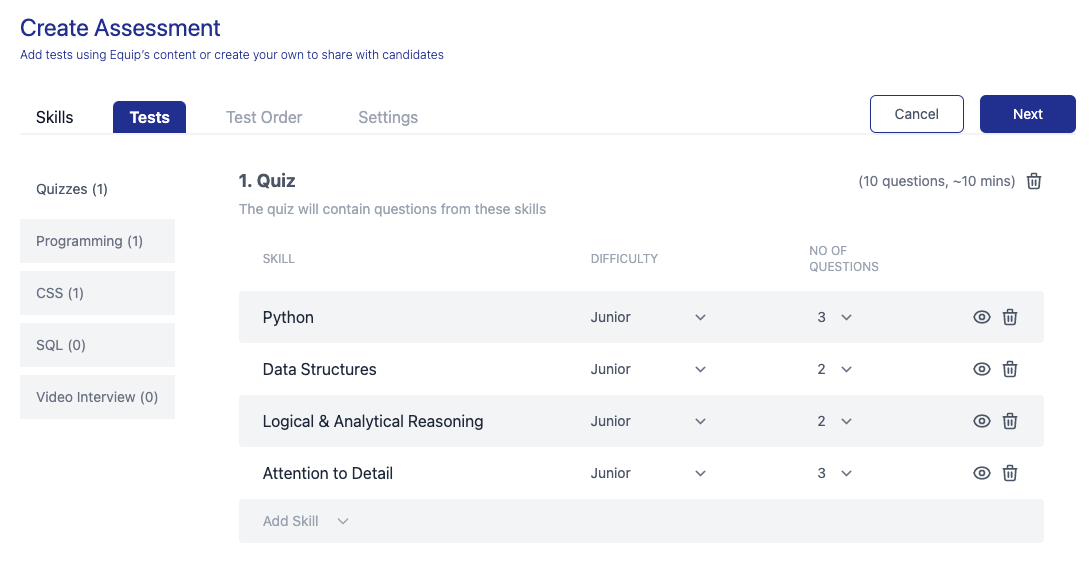
Task: Expand Python number of questions dropdown
Action: [x=834, y=317]
